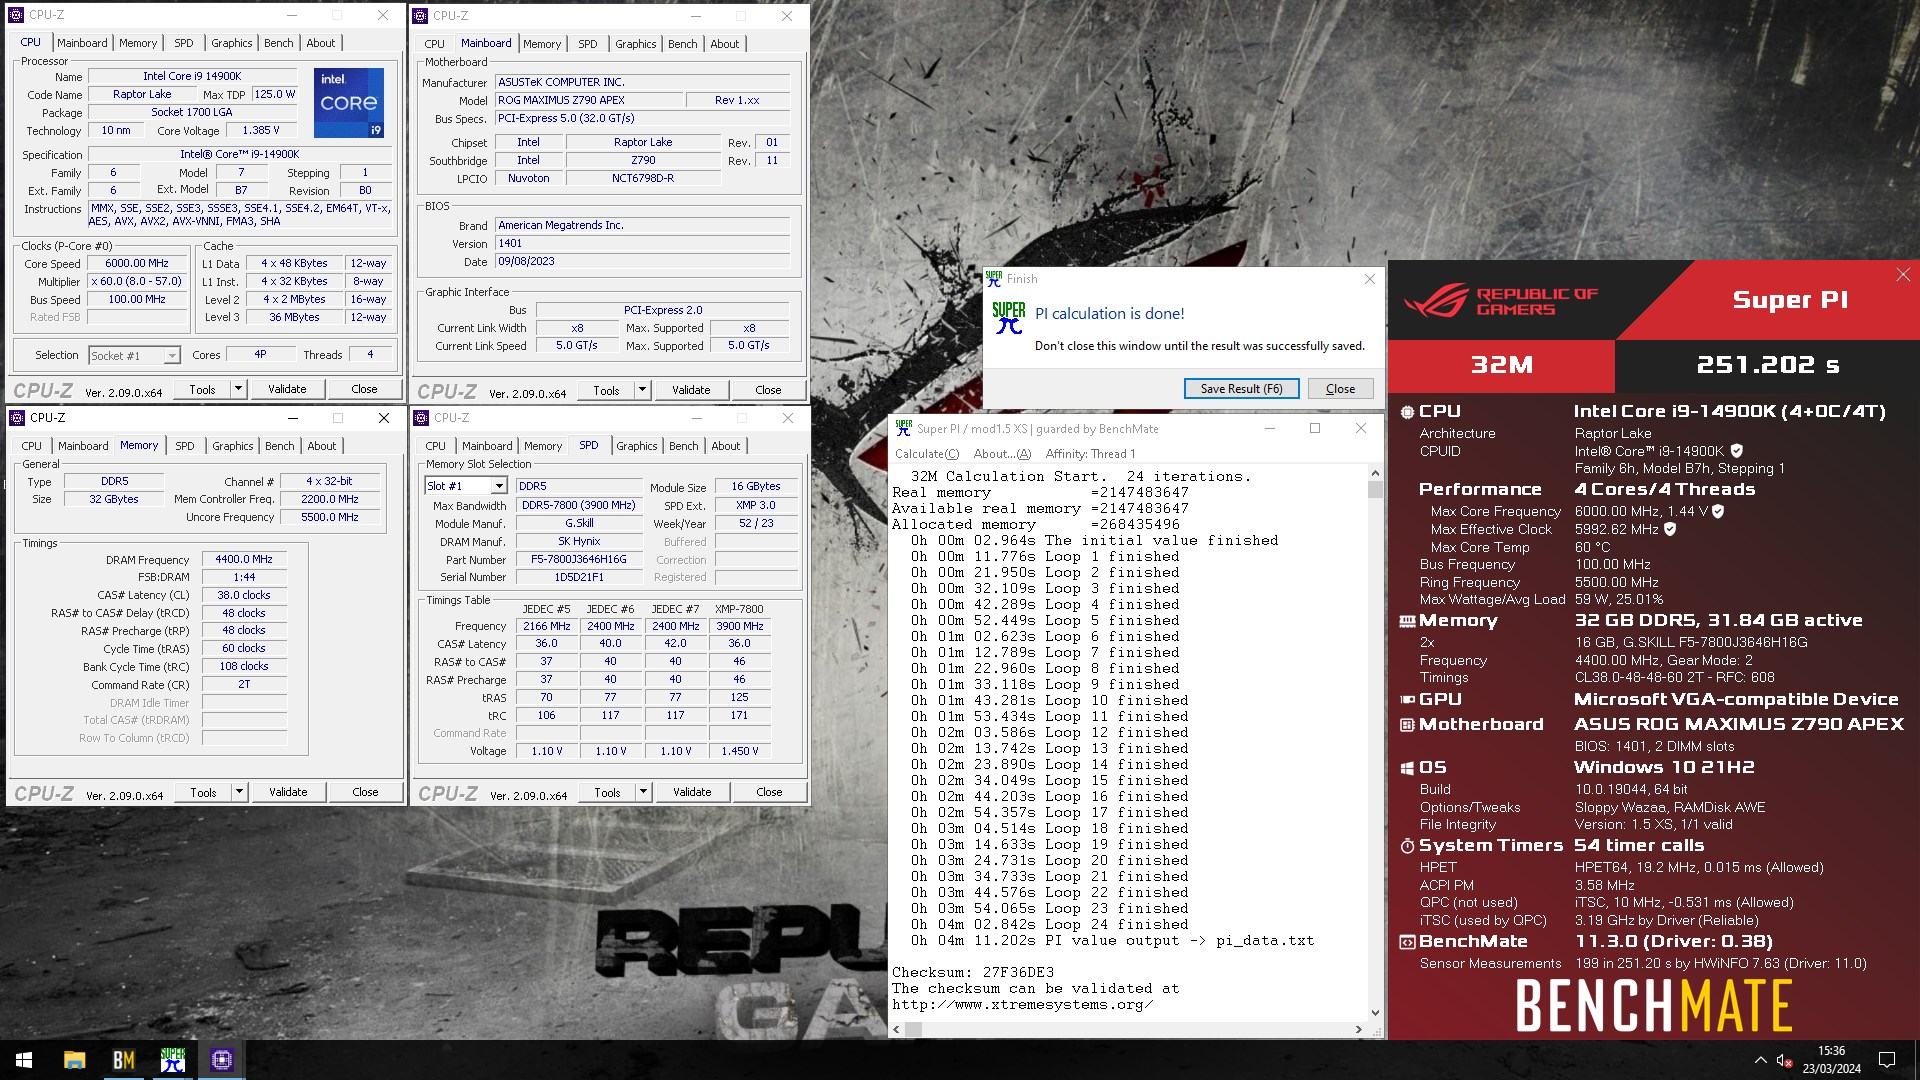
Task: Click the muted volume tray icon
Action: pos(1783,1060)
